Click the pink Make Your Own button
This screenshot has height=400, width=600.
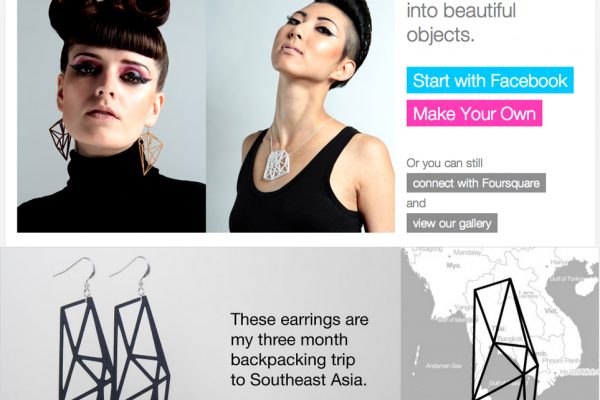[474, 113]
